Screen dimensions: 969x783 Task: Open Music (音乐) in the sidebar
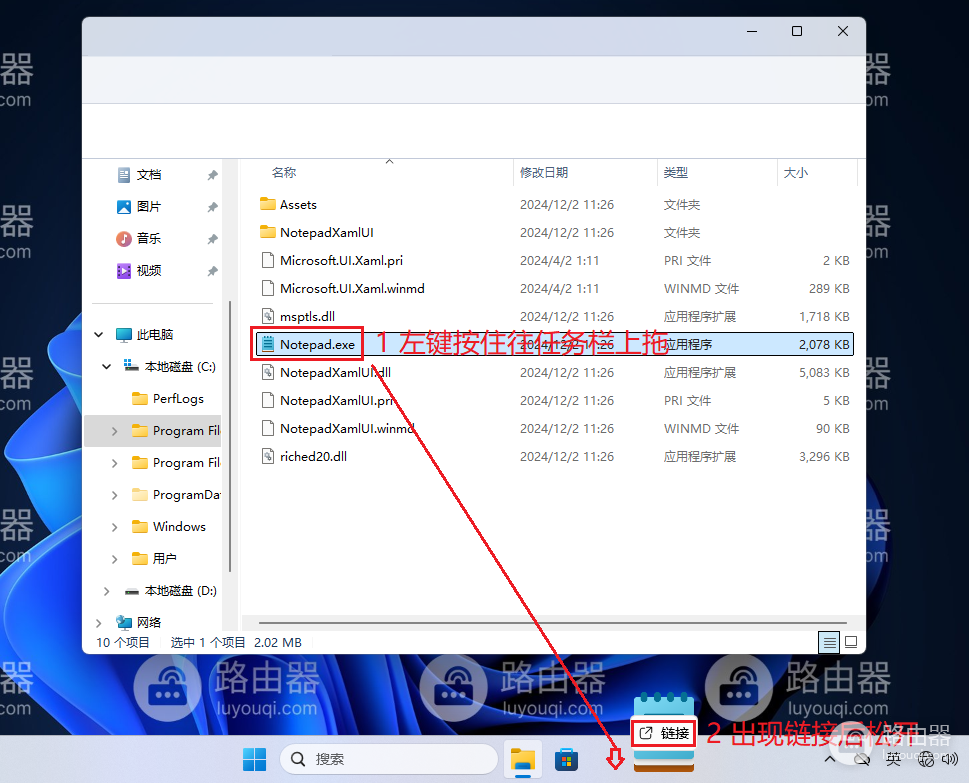coord(148,239)
